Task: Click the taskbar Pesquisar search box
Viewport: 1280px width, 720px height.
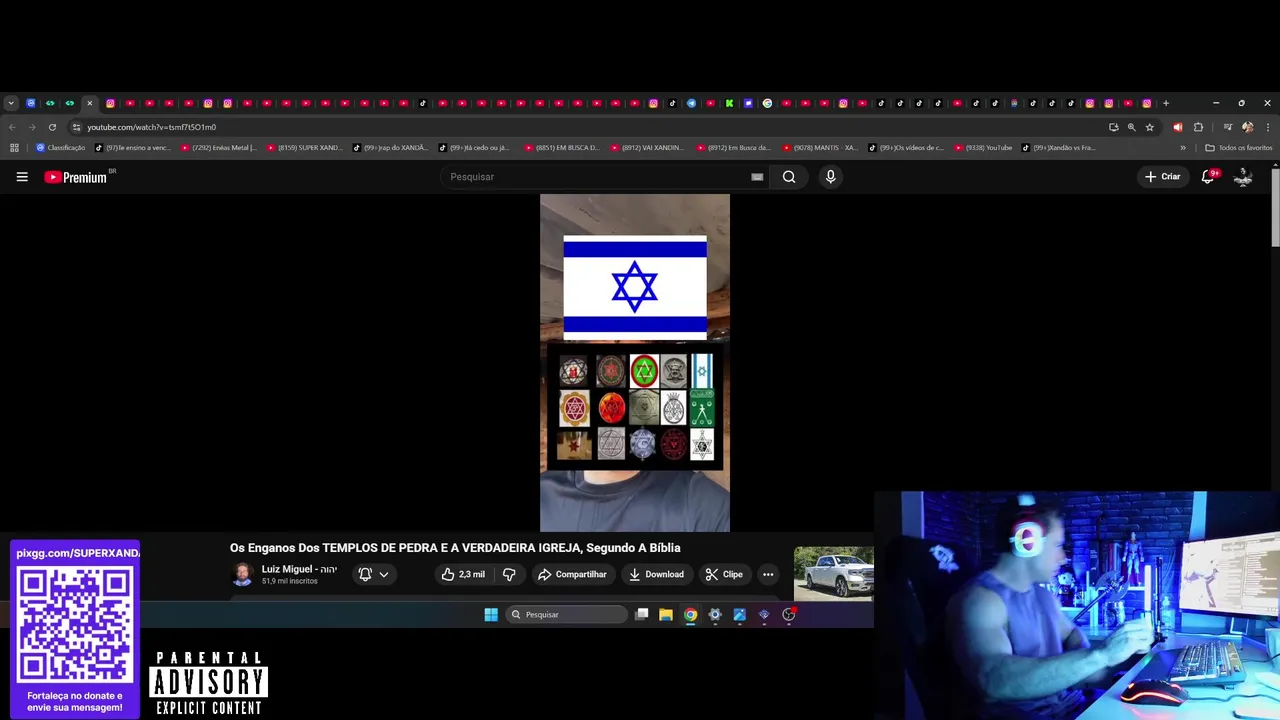Action: (566, 615)
